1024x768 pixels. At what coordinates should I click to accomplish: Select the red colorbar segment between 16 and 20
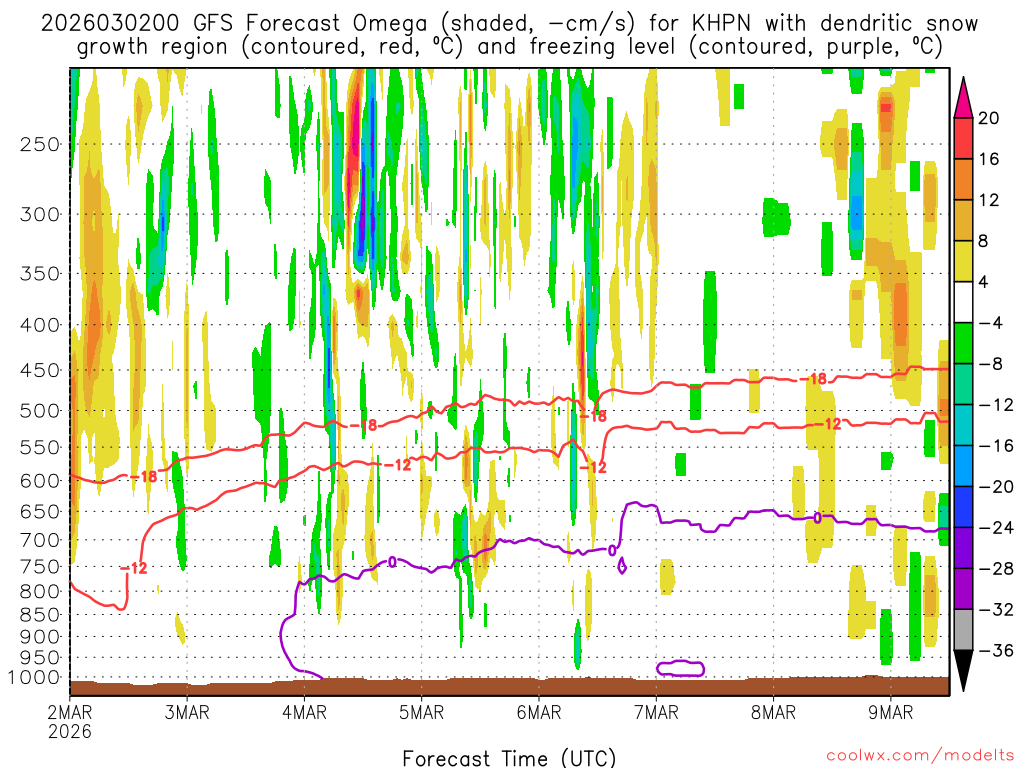tap(964, 138)
